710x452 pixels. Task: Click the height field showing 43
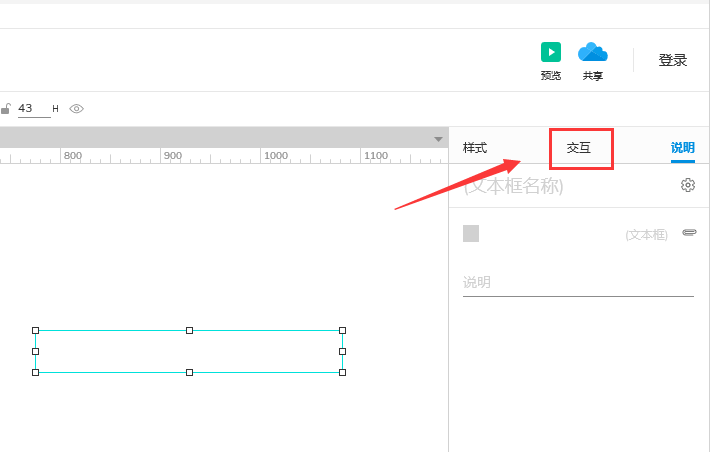[34, 109]
